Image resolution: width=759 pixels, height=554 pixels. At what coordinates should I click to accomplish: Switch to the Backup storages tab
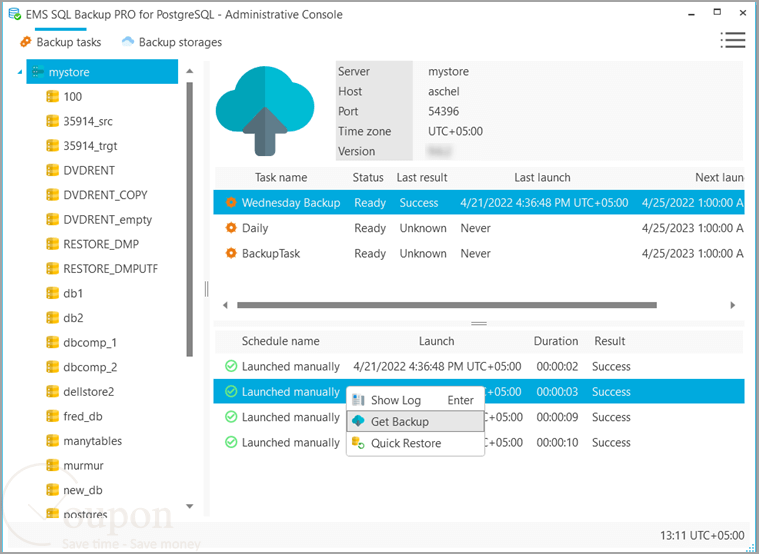pyautogui.click(x=171, y=42)
